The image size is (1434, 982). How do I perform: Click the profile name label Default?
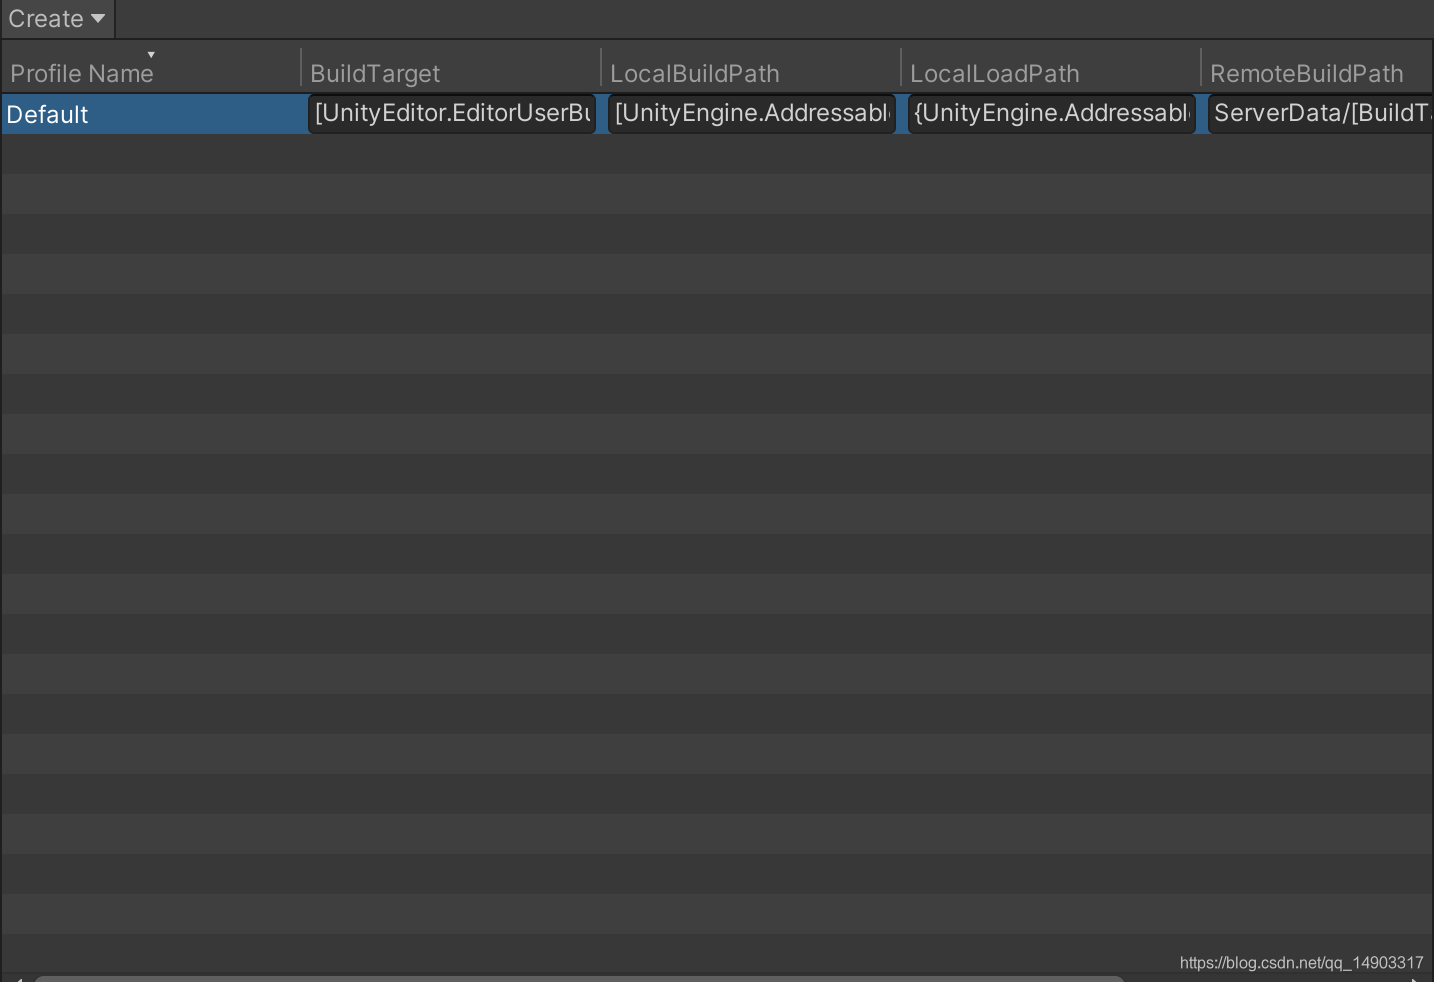click(47, 114)
